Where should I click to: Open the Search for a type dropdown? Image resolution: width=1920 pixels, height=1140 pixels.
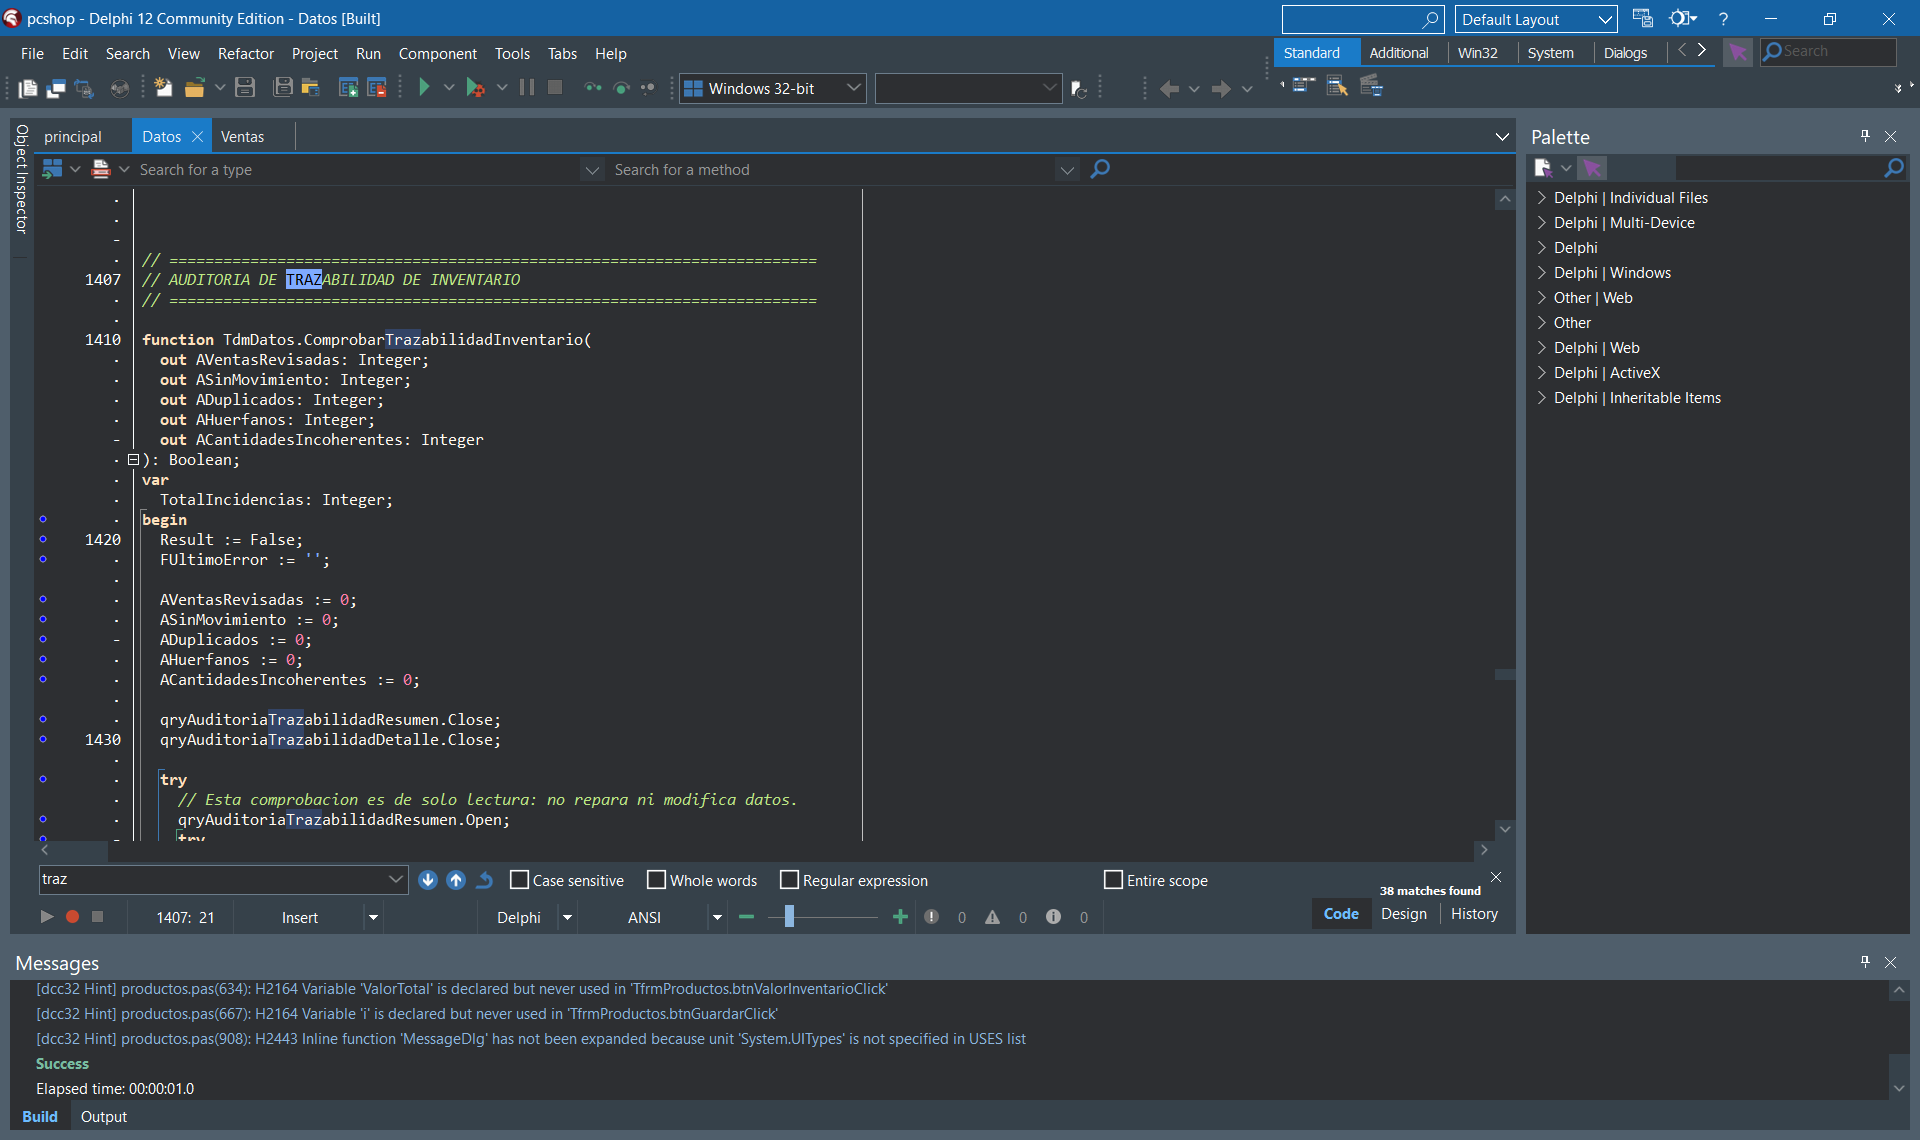click(592, 170)
